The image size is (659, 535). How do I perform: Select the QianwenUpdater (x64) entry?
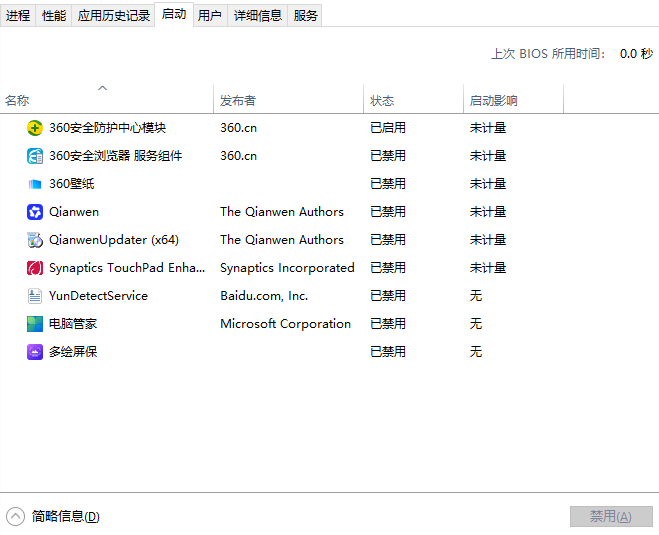[x=114, y=240]
